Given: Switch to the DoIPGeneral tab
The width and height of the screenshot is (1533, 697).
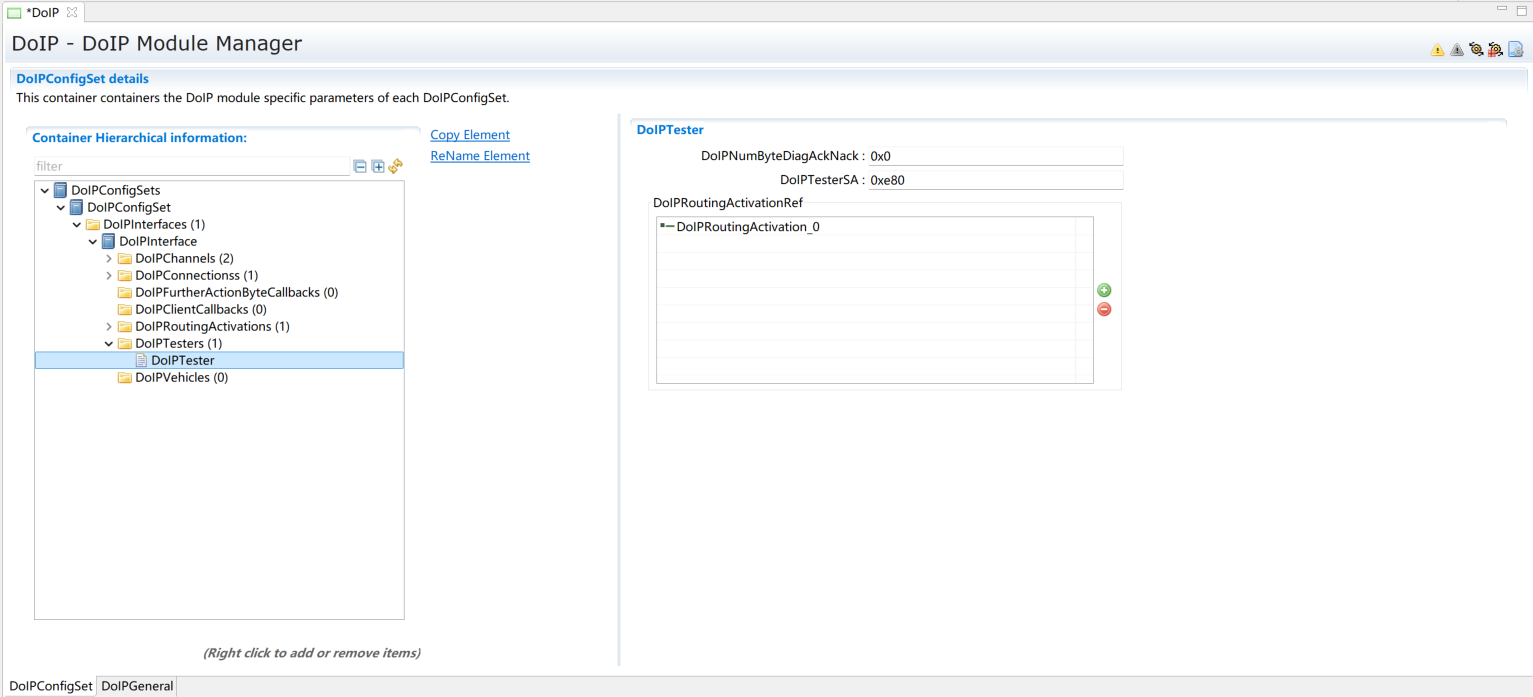Looking at the screenshot, I should click(x=137, y=686).
